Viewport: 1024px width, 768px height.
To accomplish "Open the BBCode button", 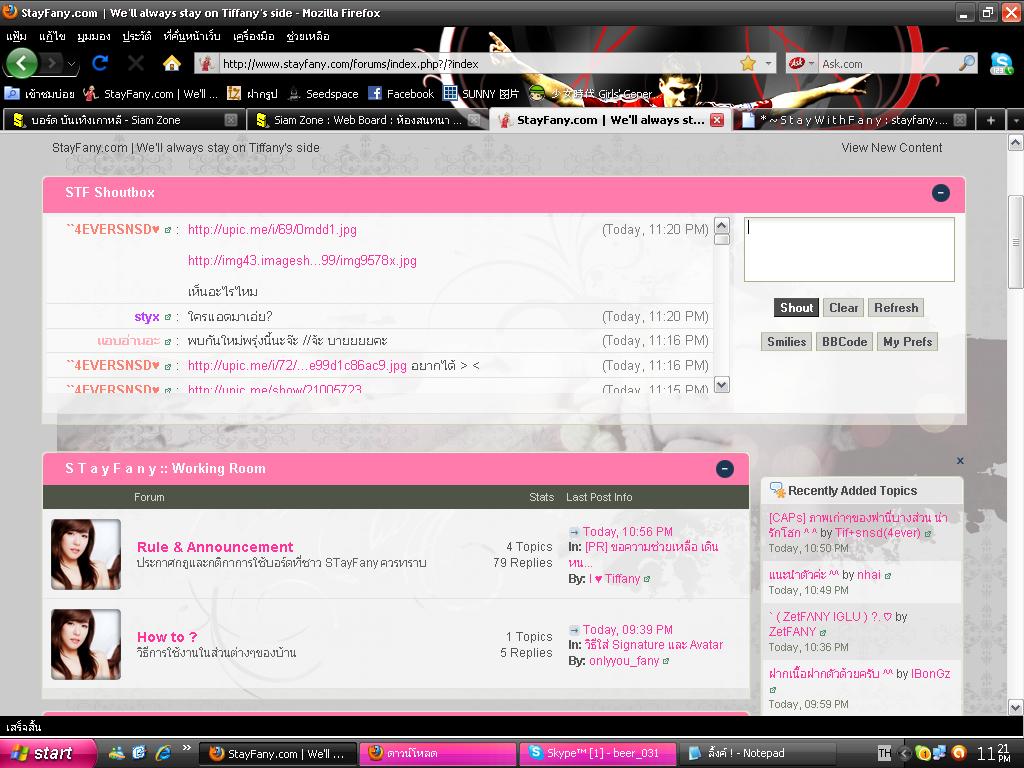I will pyautogui.click(x=844, y=342).
